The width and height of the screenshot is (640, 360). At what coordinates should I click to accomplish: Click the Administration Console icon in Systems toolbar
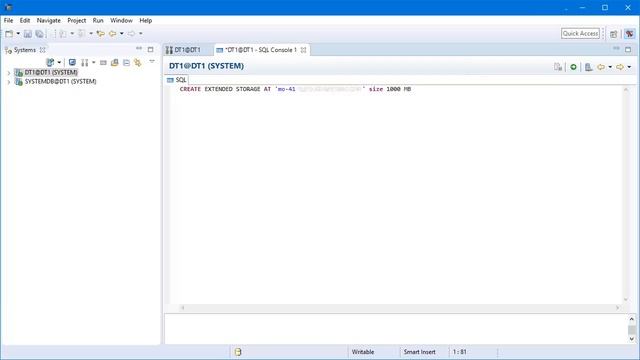tap(72, 62)
